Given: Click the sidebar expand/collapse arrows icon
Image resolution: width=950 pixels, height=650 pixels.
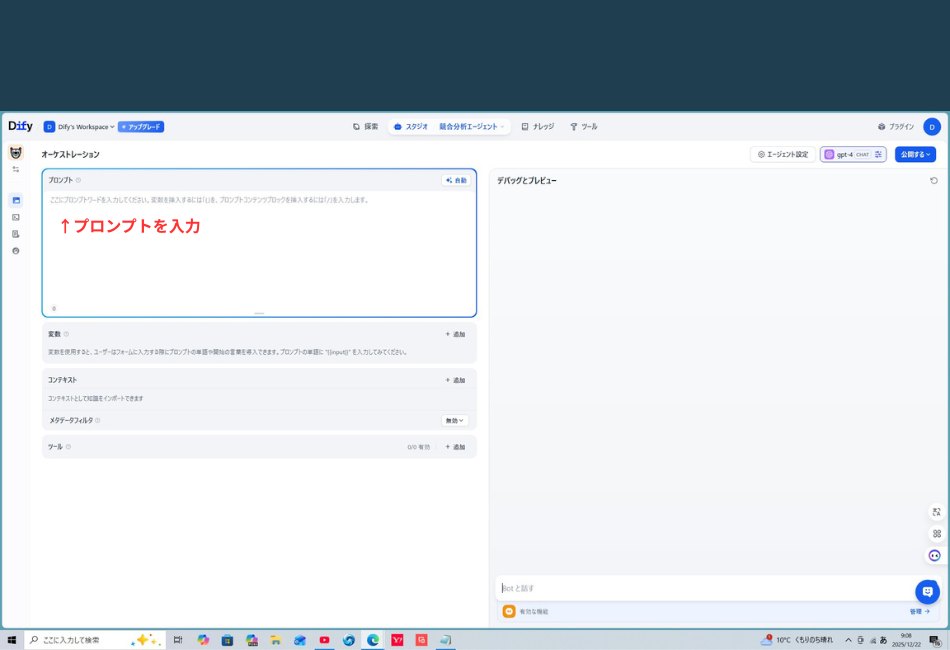Looking at the screenshot, I should [16, 170].
